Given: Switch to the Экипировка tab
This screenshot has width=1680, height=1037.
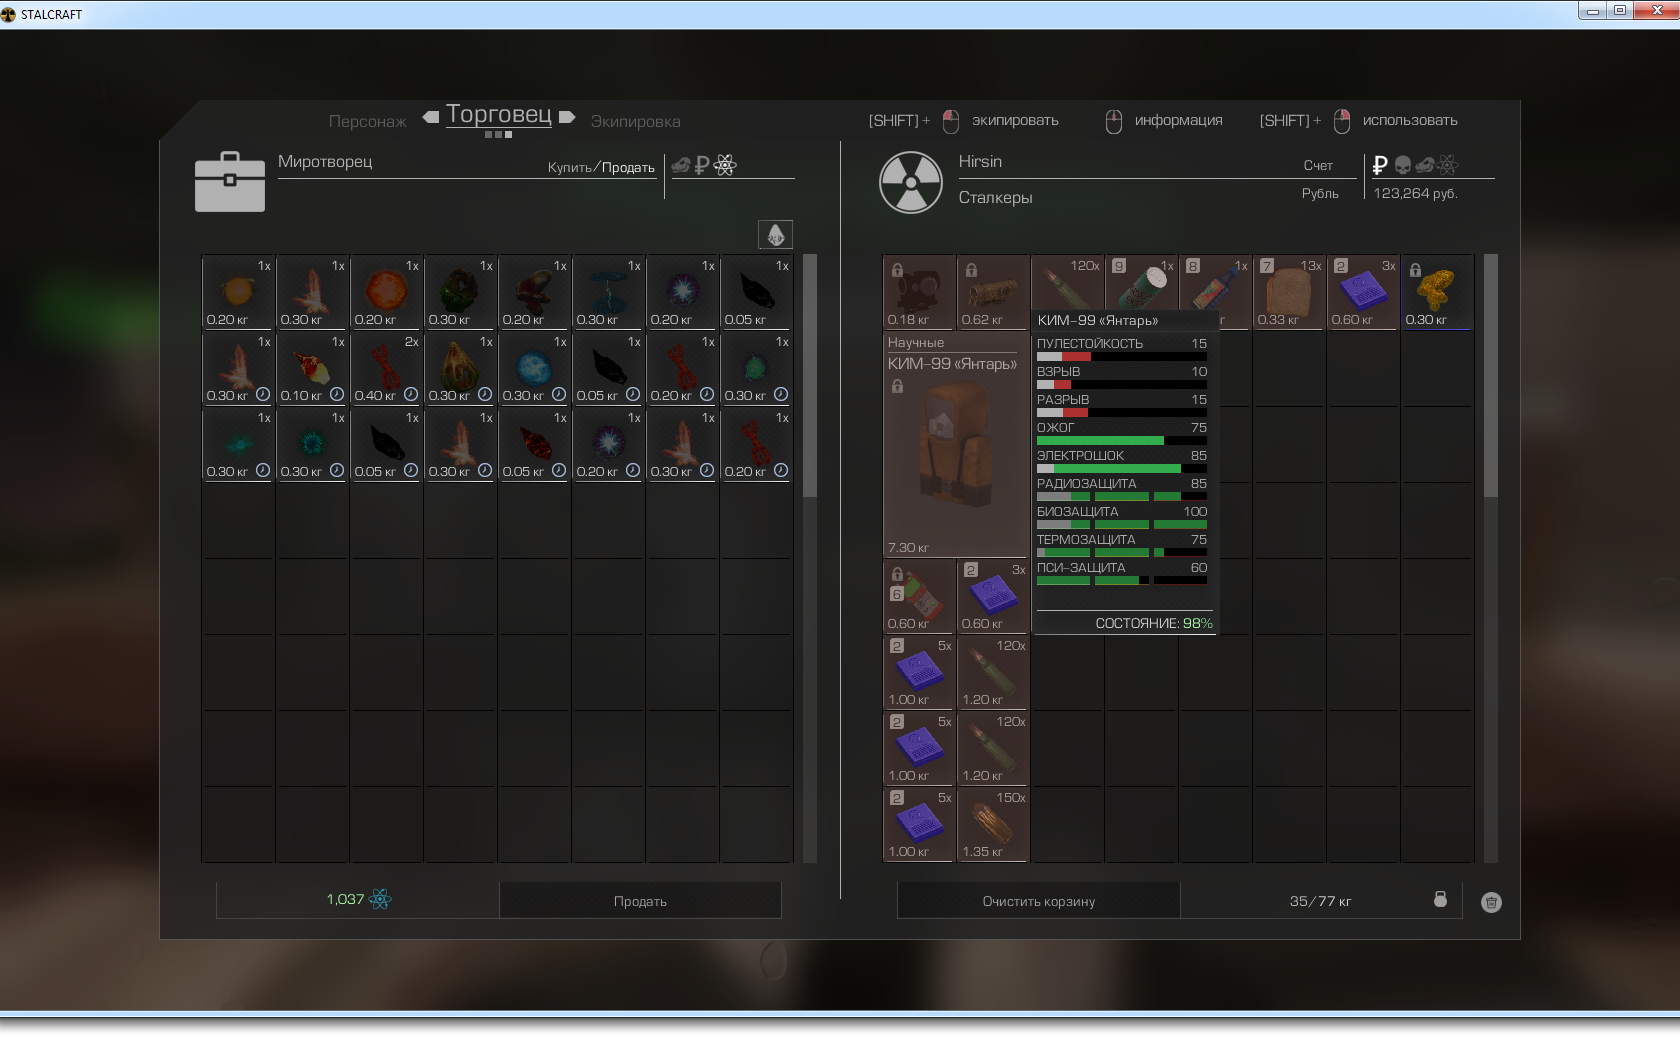Looking at the screenshot, I should [635, 121].
